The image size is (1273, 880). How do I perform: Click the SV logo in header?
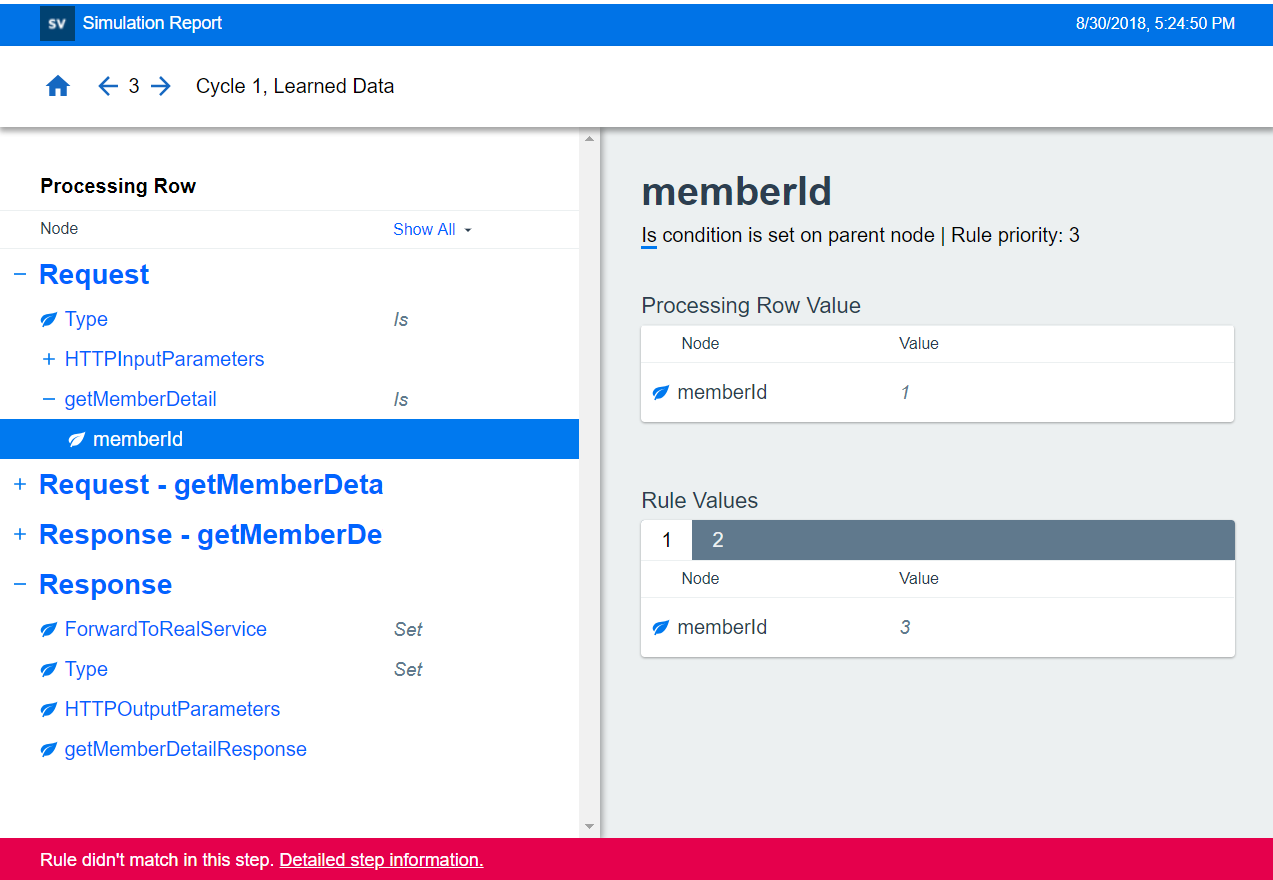tap(57, 23)
